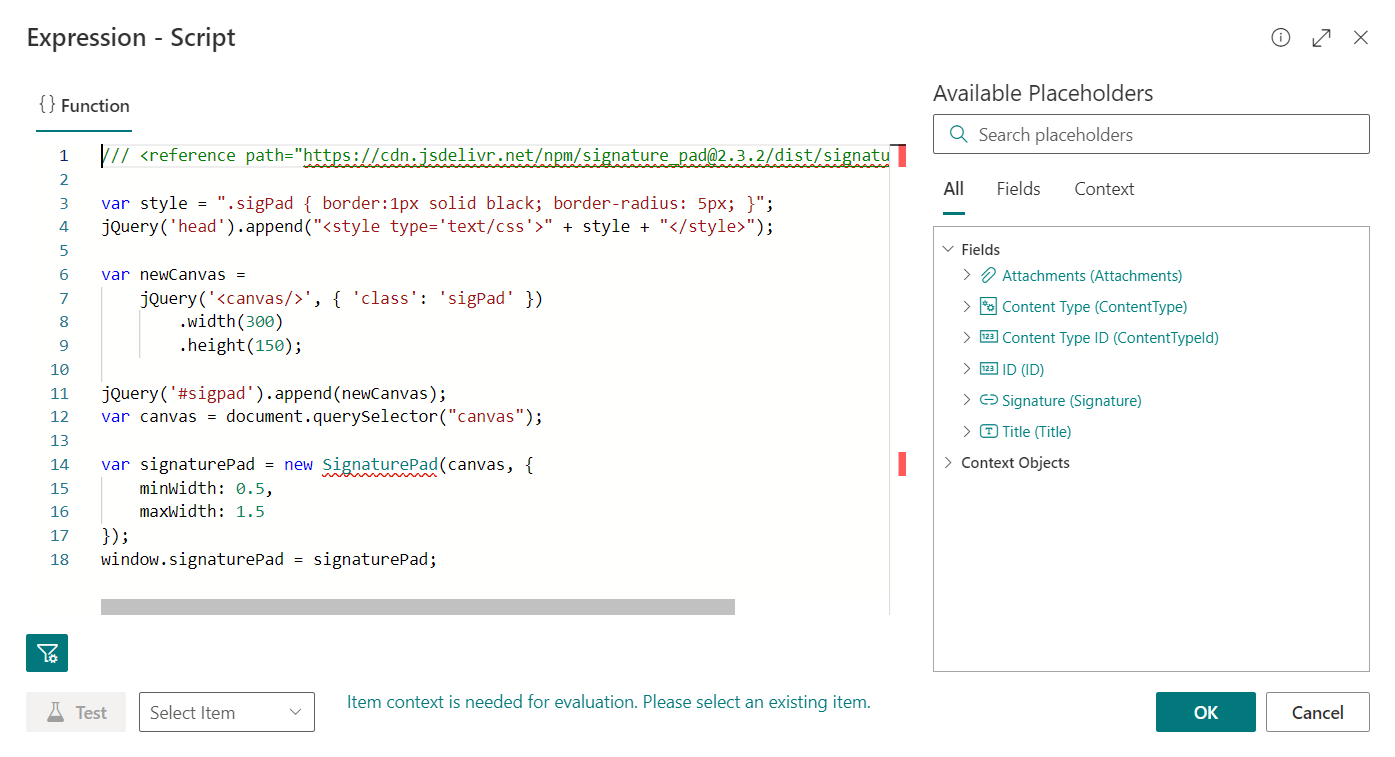This screenshot has width=1395, height=757.
Task: Expand the Context Objects group
Action: click(948, 463)
